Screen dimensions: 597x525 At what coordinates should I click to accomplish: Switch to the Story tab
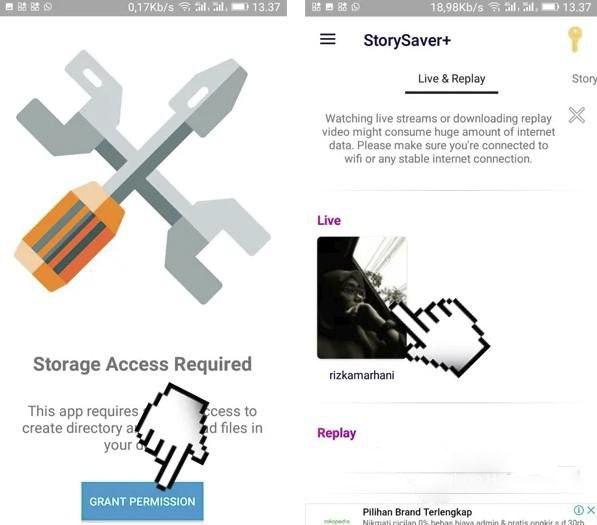pos(584,79)
